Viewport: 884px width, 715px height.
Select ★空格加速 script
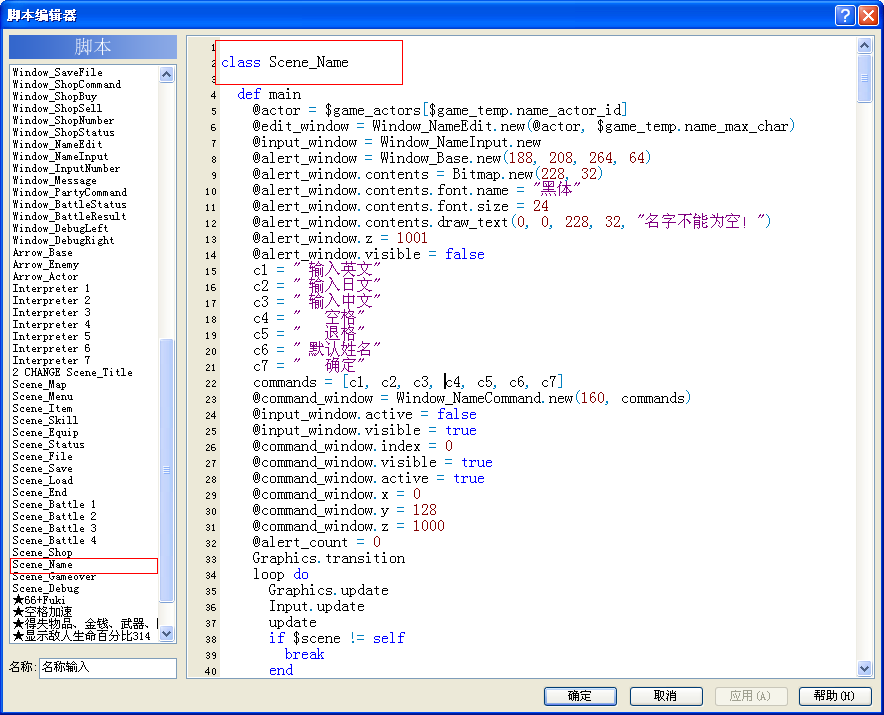[42, 612]
